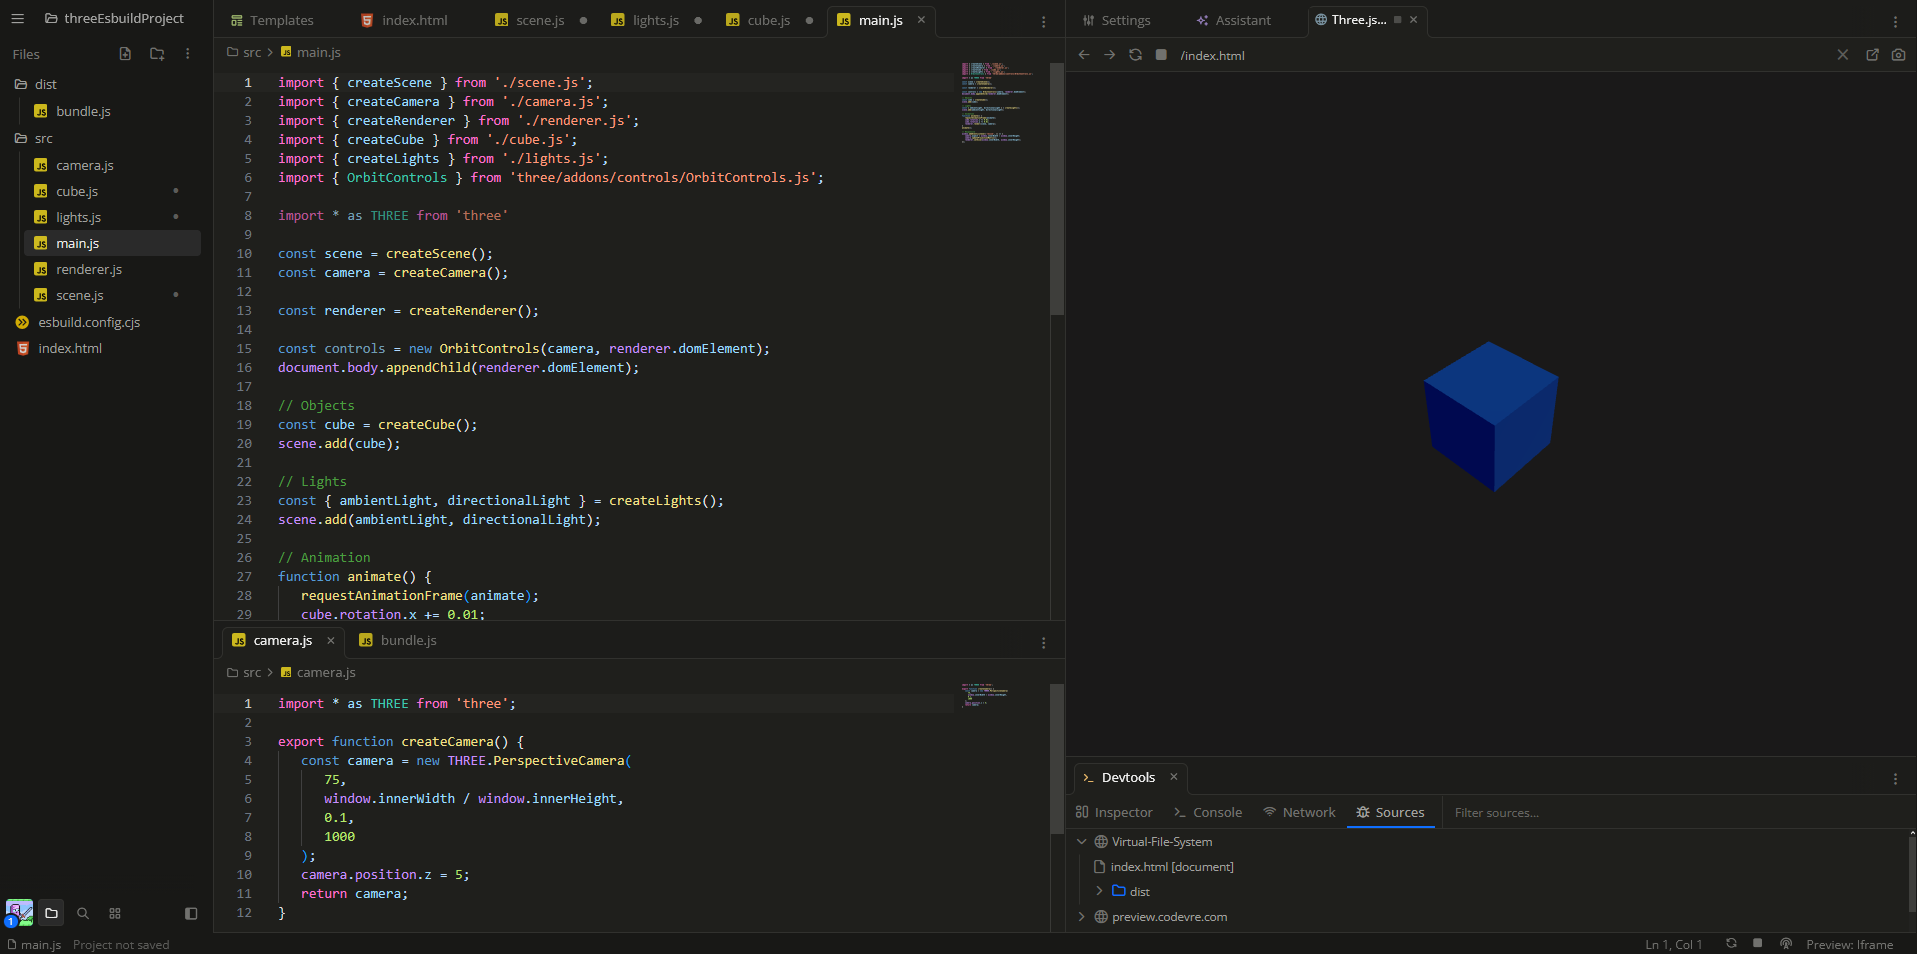Expand the dist folder in Sources tree
The height and width of the screenshot is (954, 1917).
[1099, 891]
